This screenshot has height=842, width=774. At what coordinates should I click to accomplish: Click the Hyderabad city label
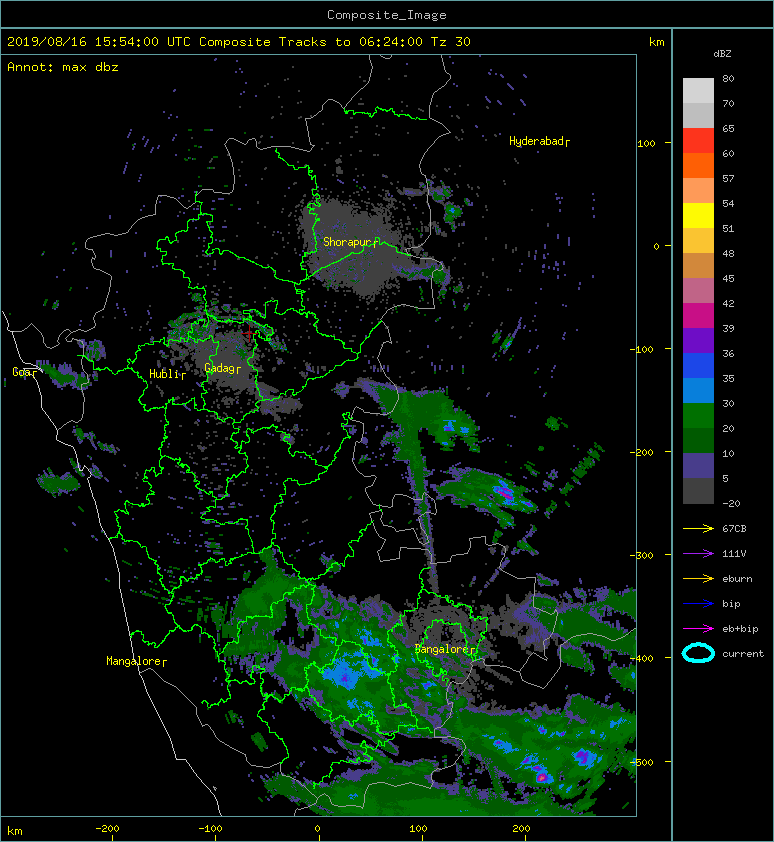click(x=539, y=141)
